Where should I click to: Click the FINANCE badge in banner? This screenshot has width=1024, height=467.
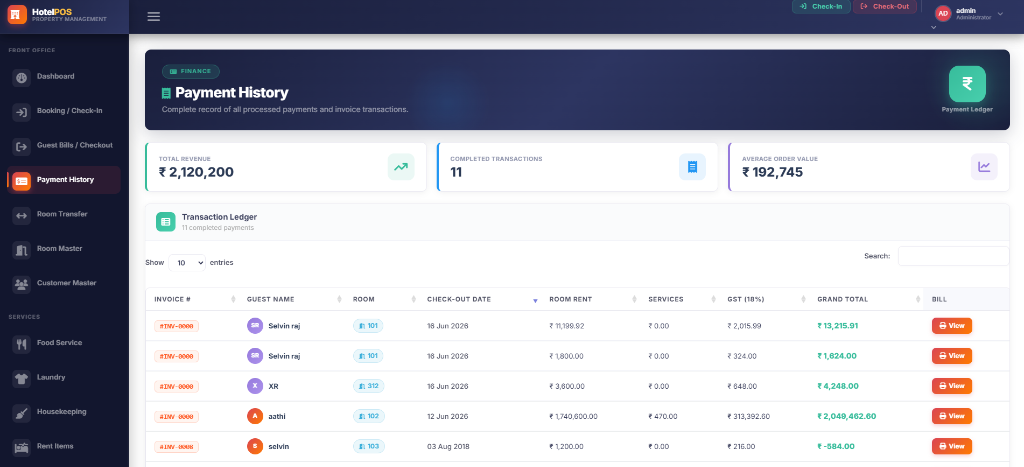[191, 71]
